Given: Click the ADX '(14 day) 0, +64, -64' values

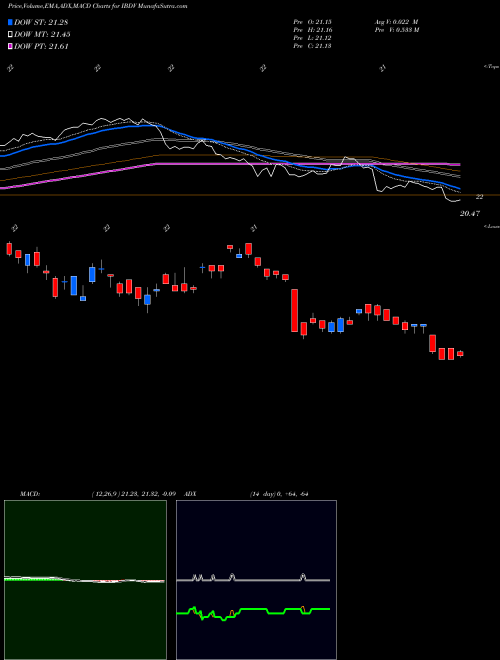Looking at the screenshot, I should [278, 494].
